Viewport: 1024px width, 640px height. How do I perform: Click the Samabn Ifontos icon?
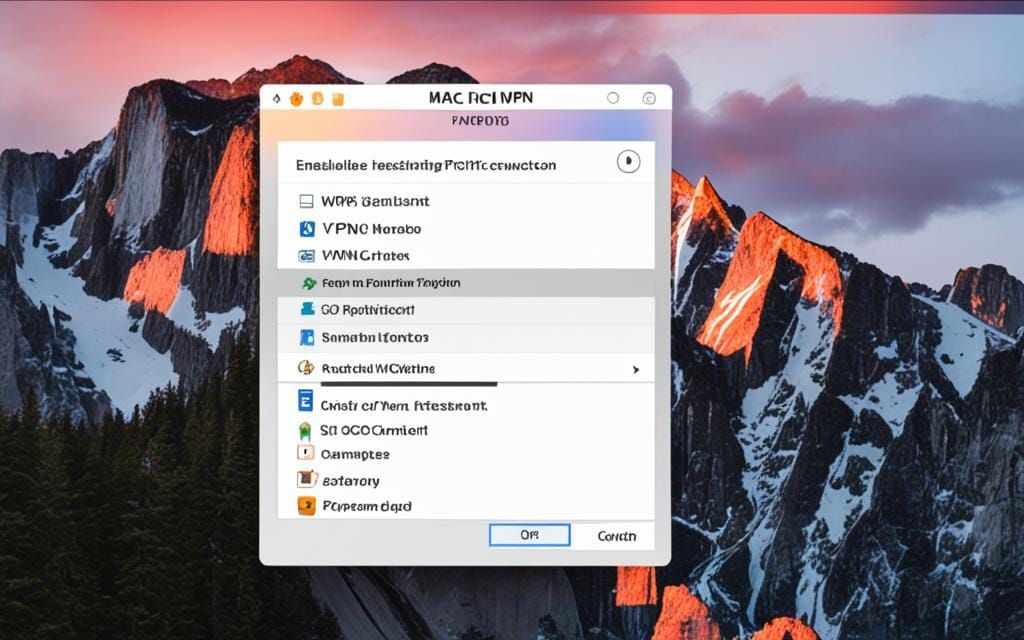308,337
